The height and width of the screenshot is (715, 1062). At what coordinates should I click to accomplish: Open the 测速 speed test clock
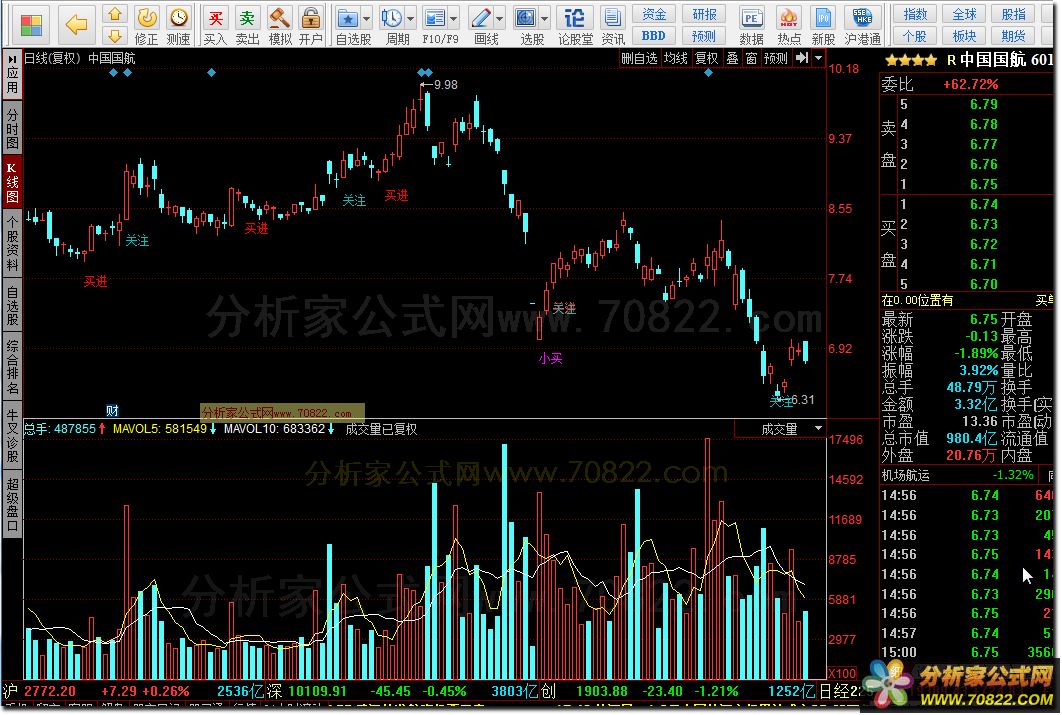coord(178,26)
